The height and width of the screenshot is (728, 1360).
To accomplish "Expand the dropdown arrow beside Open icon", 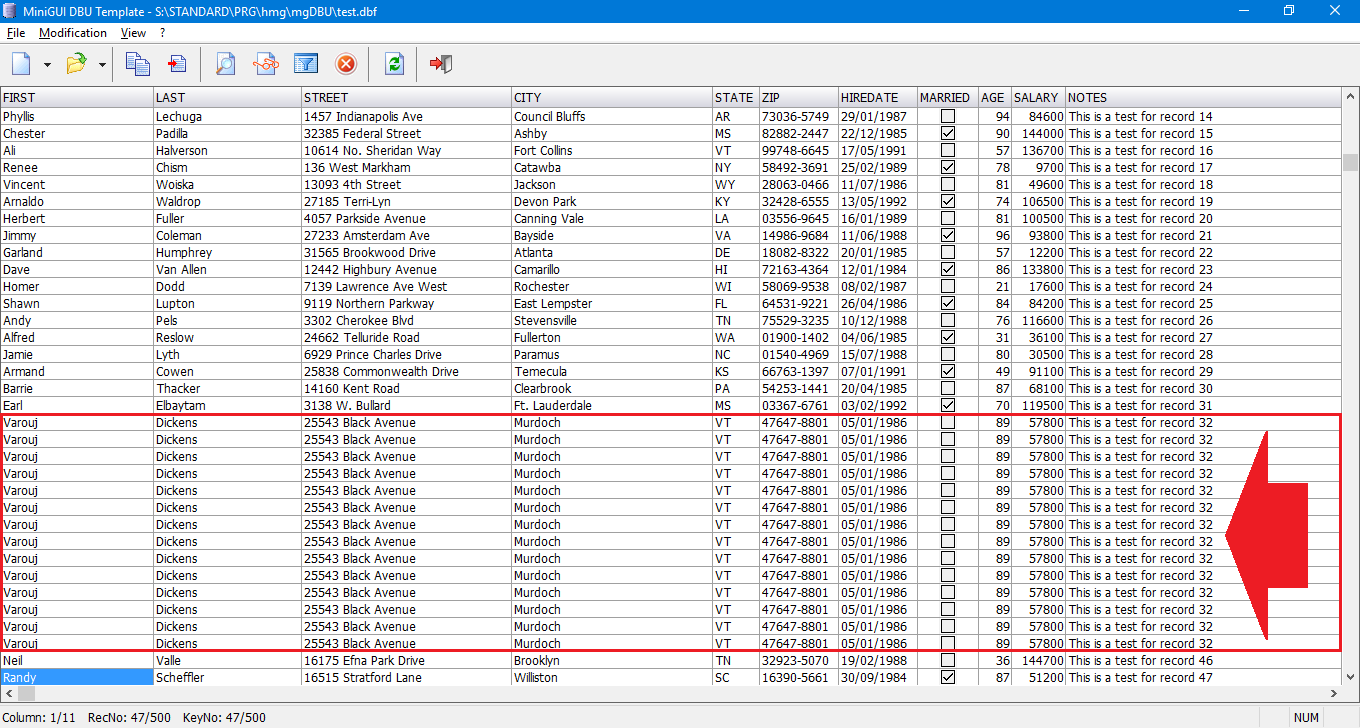I will [102, 66].
